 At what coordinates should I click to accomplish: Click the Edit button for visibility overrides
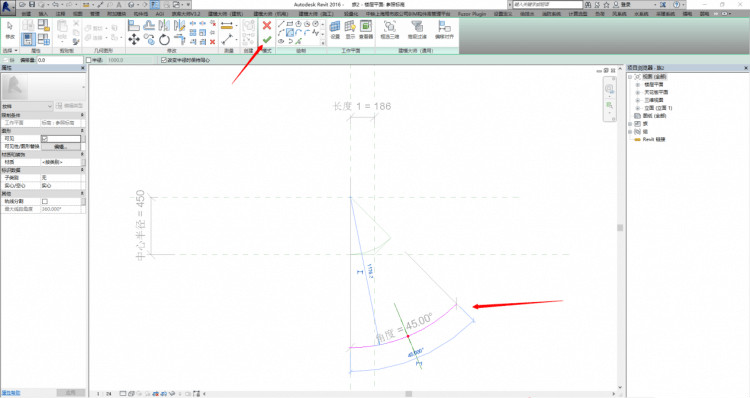click(61, 146)
